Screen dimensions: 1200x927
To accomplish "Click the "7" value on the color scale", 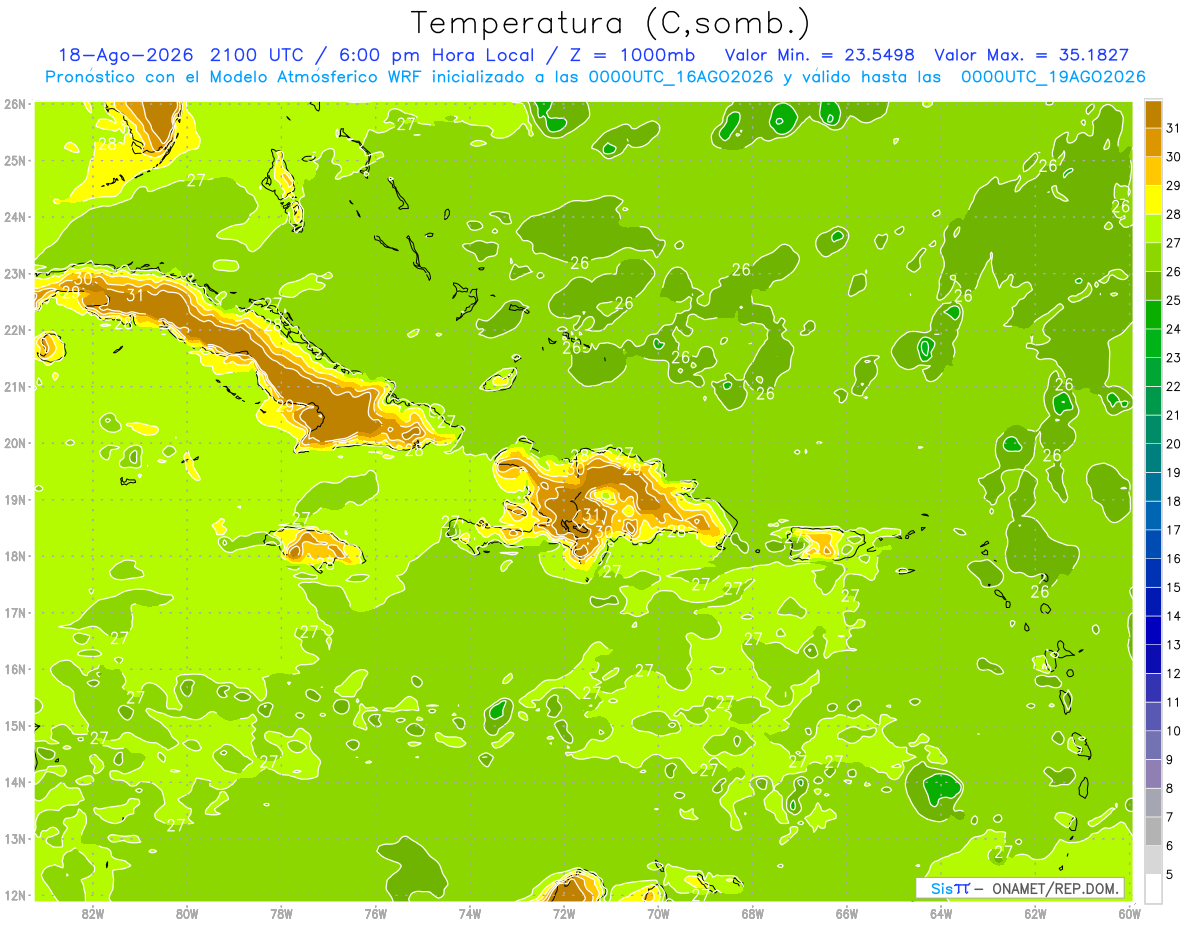I will (1170, 817).
